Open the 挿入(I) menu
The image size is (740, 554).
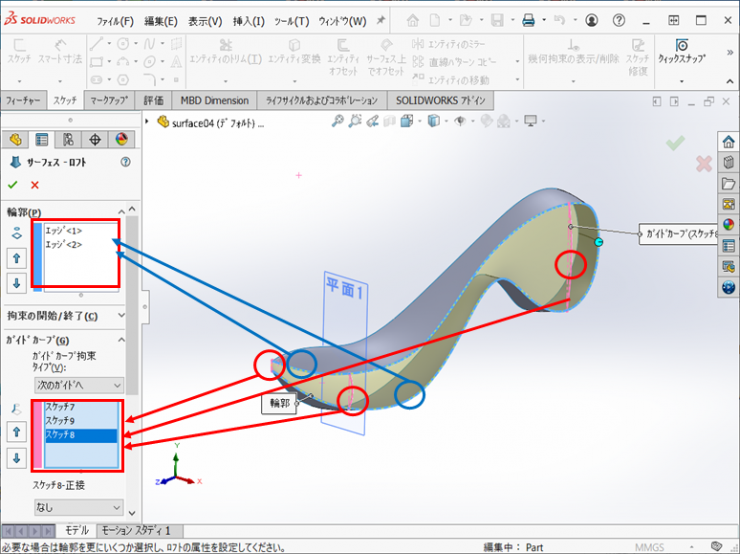pyautogui.click(x=248, y=21)
